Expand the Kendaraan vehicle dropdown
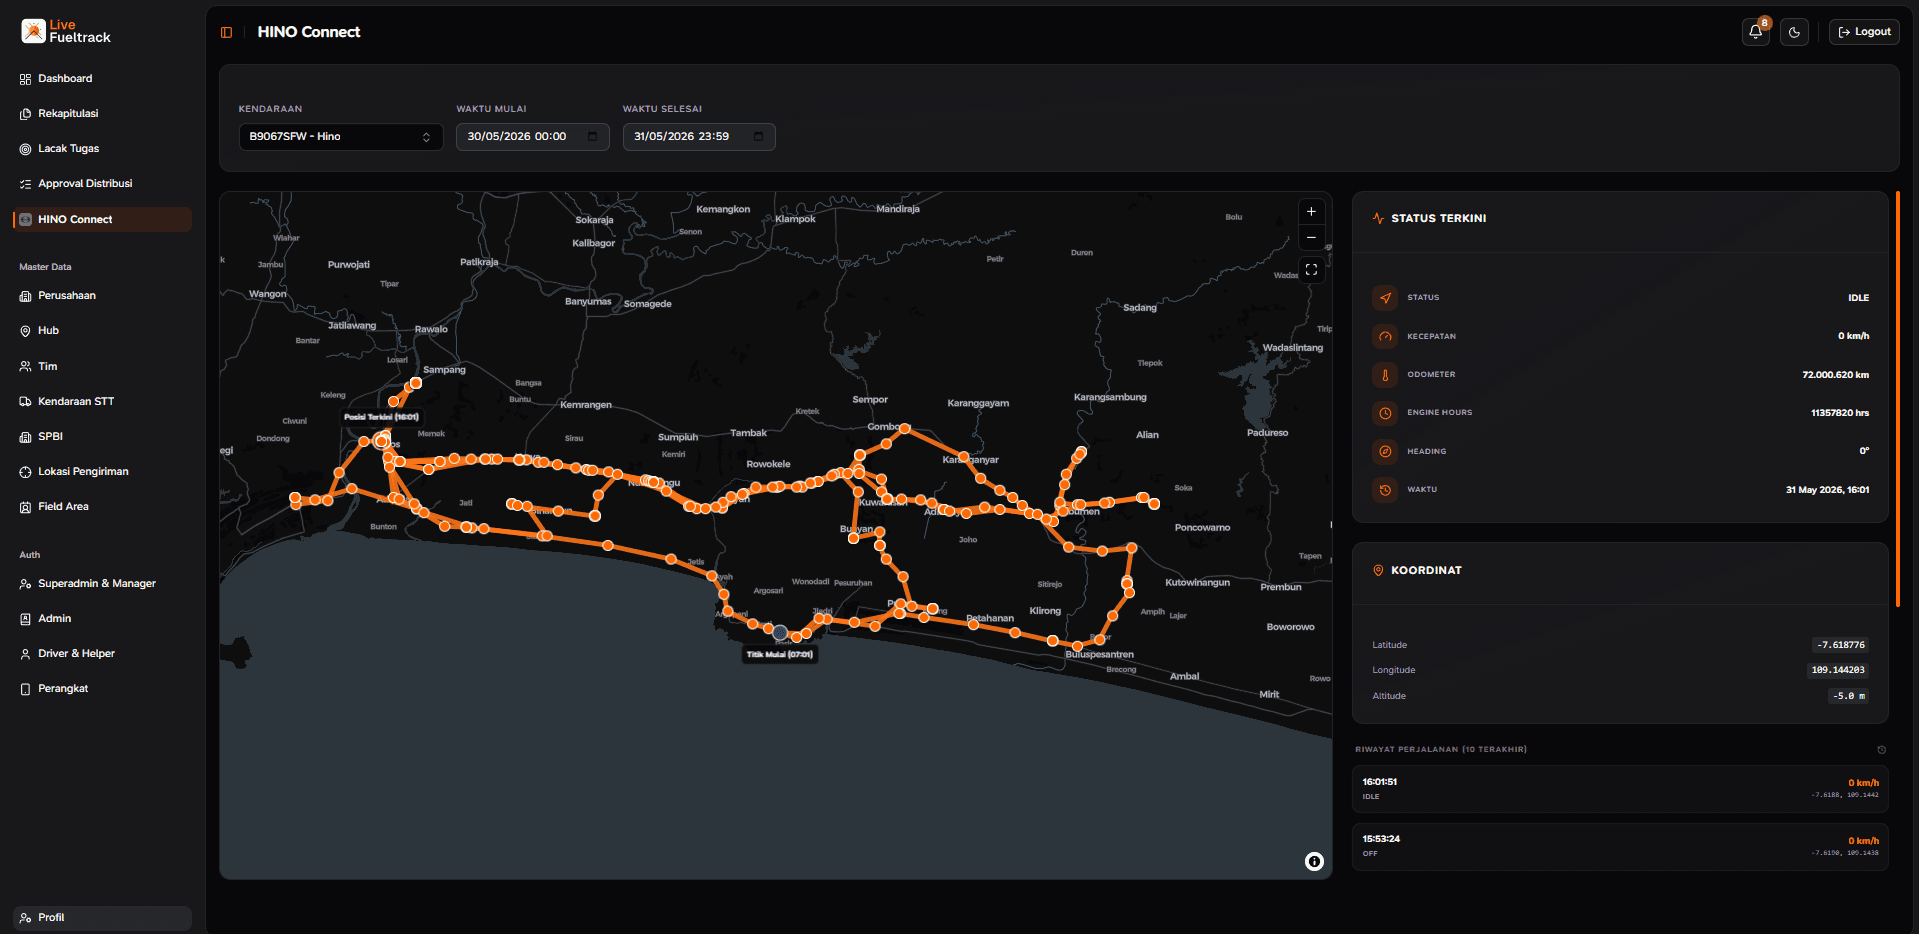 pyautogui.click(x=341, y=137)
